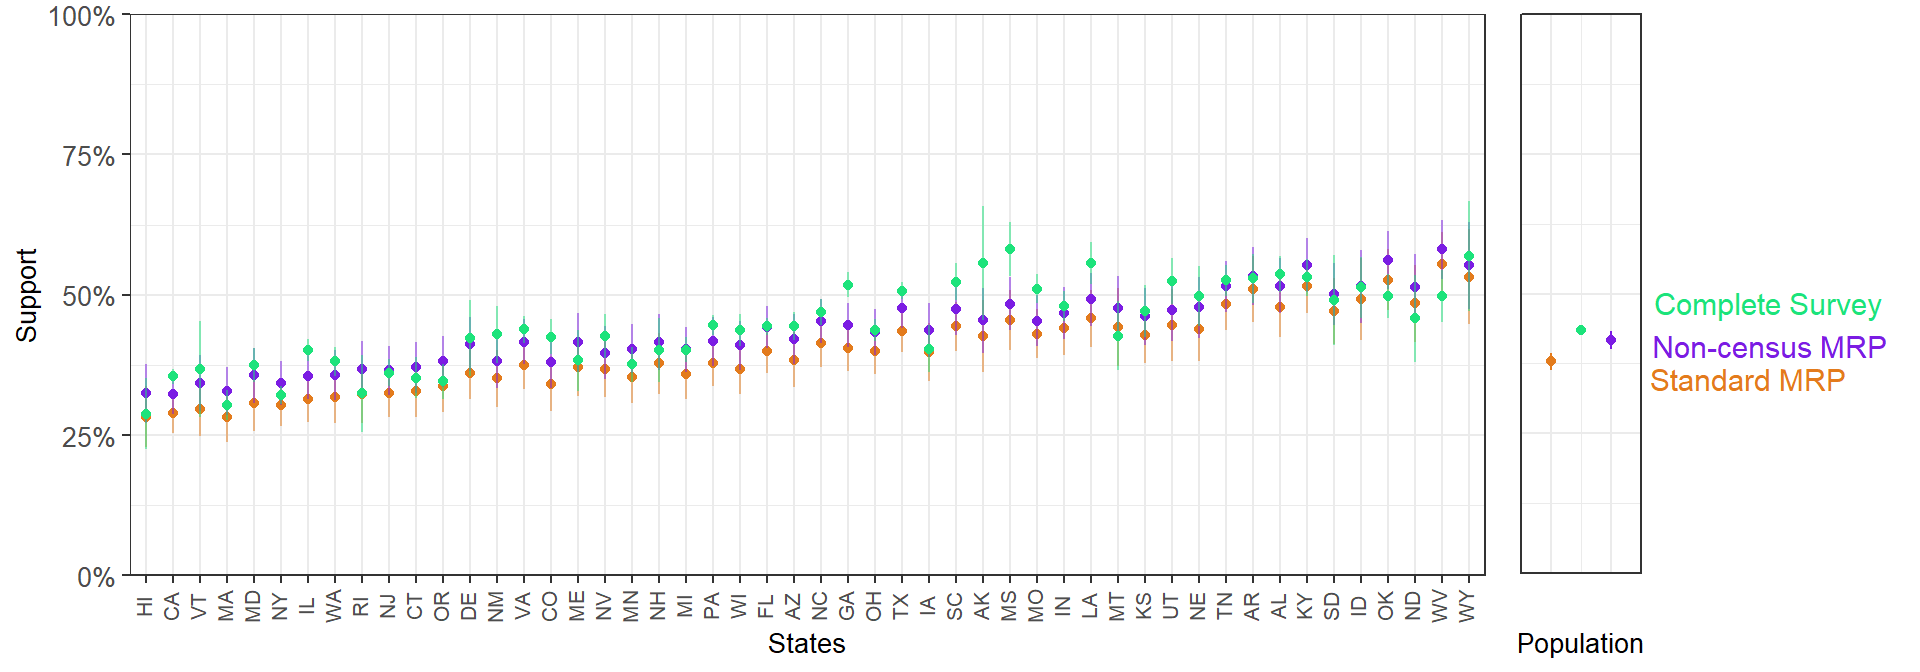This screenshot has height=672, width=1920.
Task: Click the Non-census MRP legend label
Action: 1768,347
